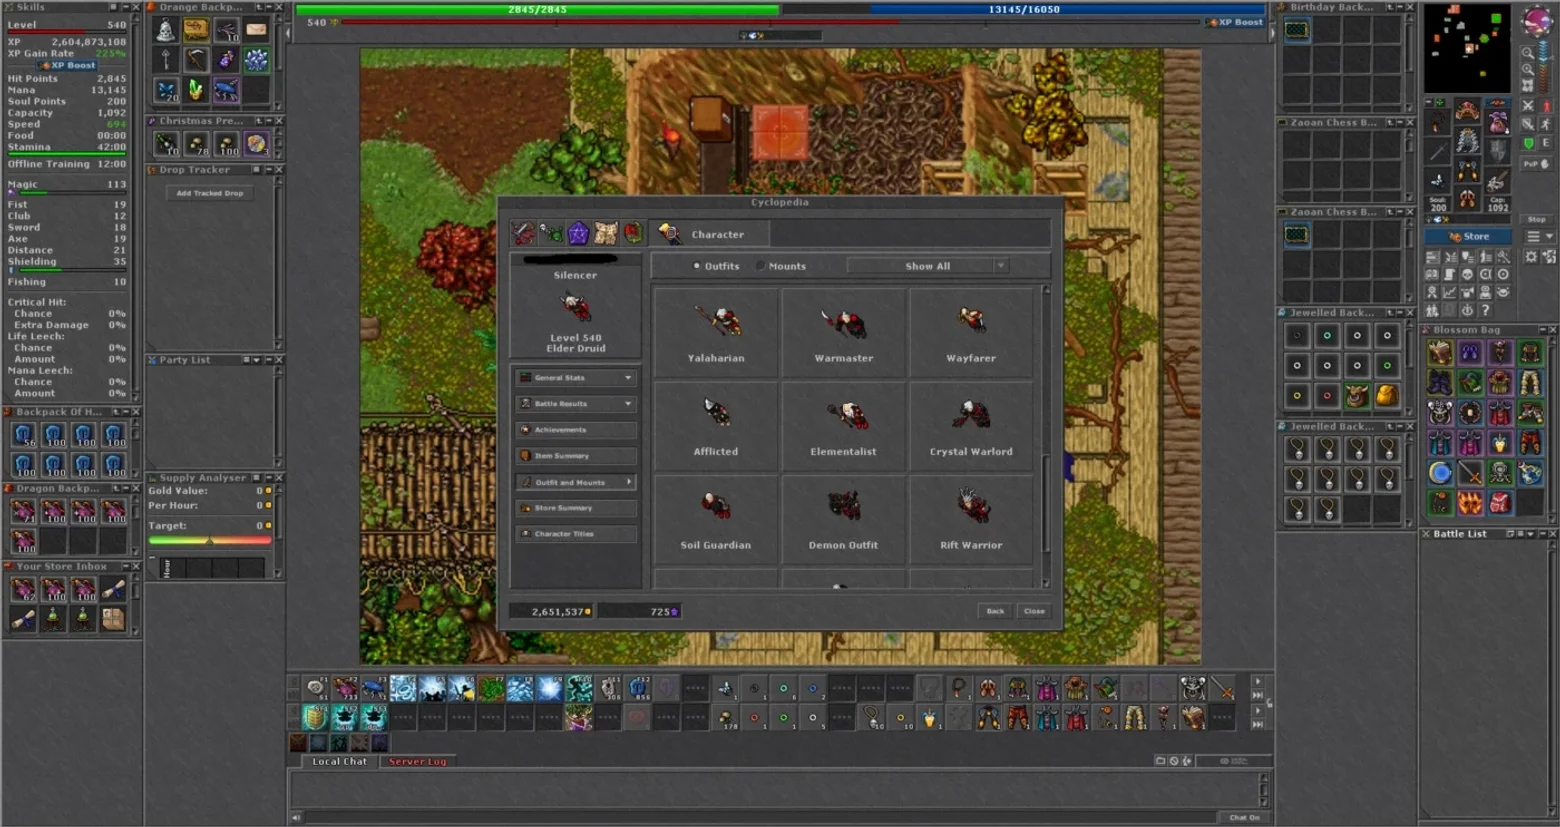
Task: Open the Map tab icon in Cyclopedia
Action: click(x=605, y=234)
